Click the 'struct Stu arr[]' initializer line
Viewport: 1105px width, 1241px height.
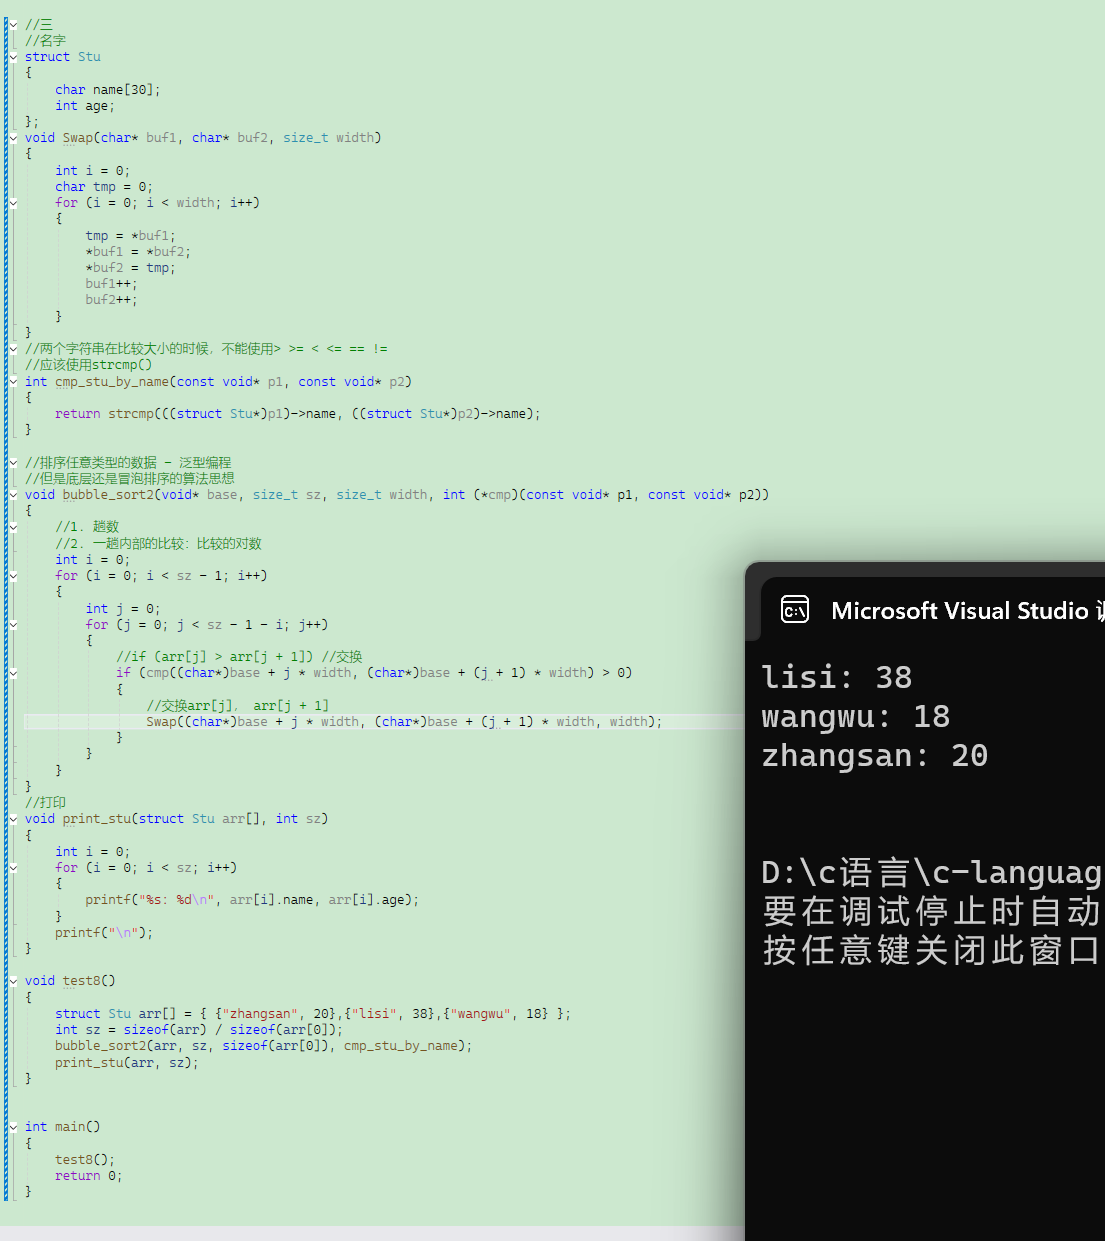point(313,1014)
